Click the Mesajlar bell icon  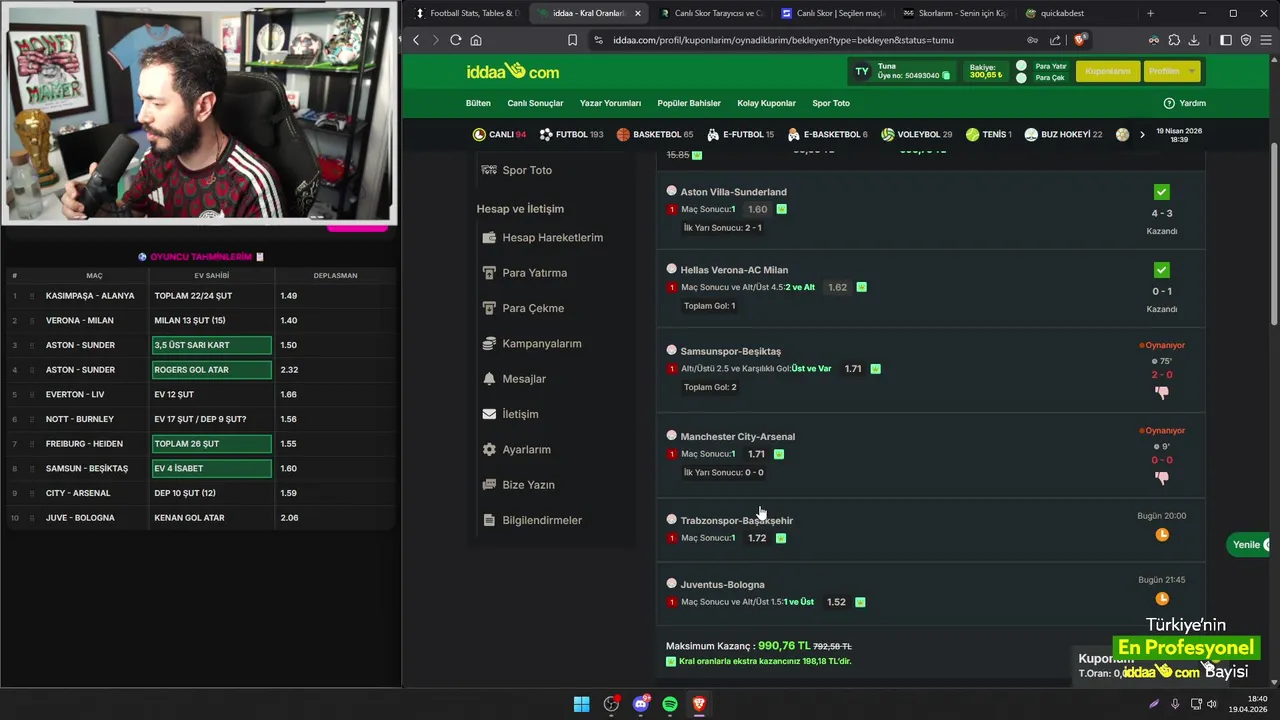point(489,379)
